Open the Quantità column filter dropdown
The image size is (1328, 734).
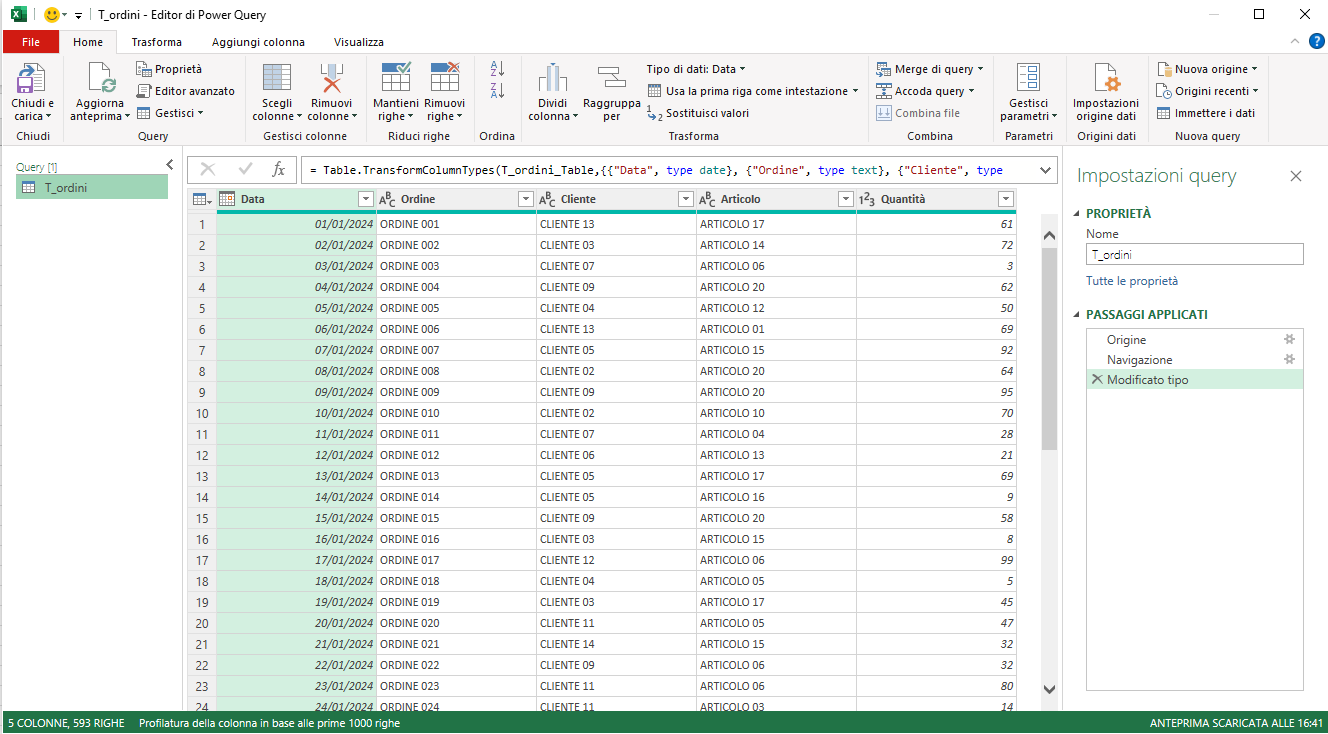[1006, 199]
